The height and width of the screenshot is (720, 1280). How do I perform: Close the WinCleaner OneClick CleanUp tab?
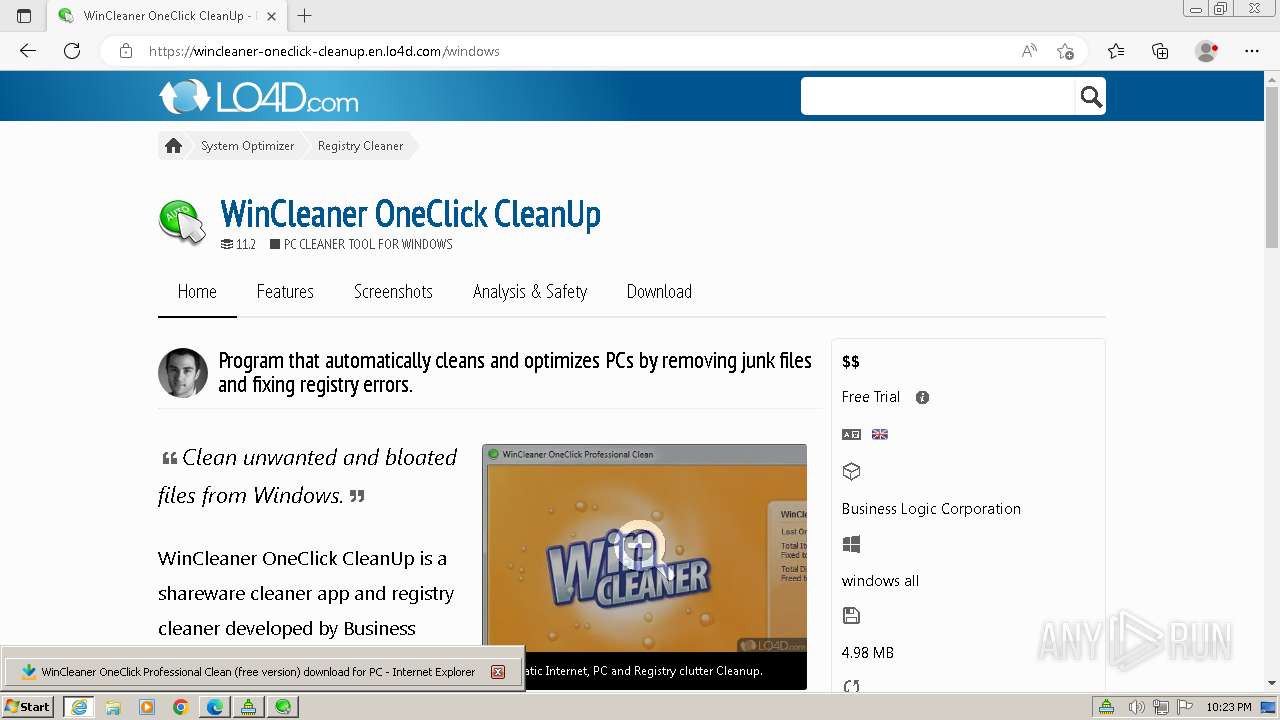[271, 16]
